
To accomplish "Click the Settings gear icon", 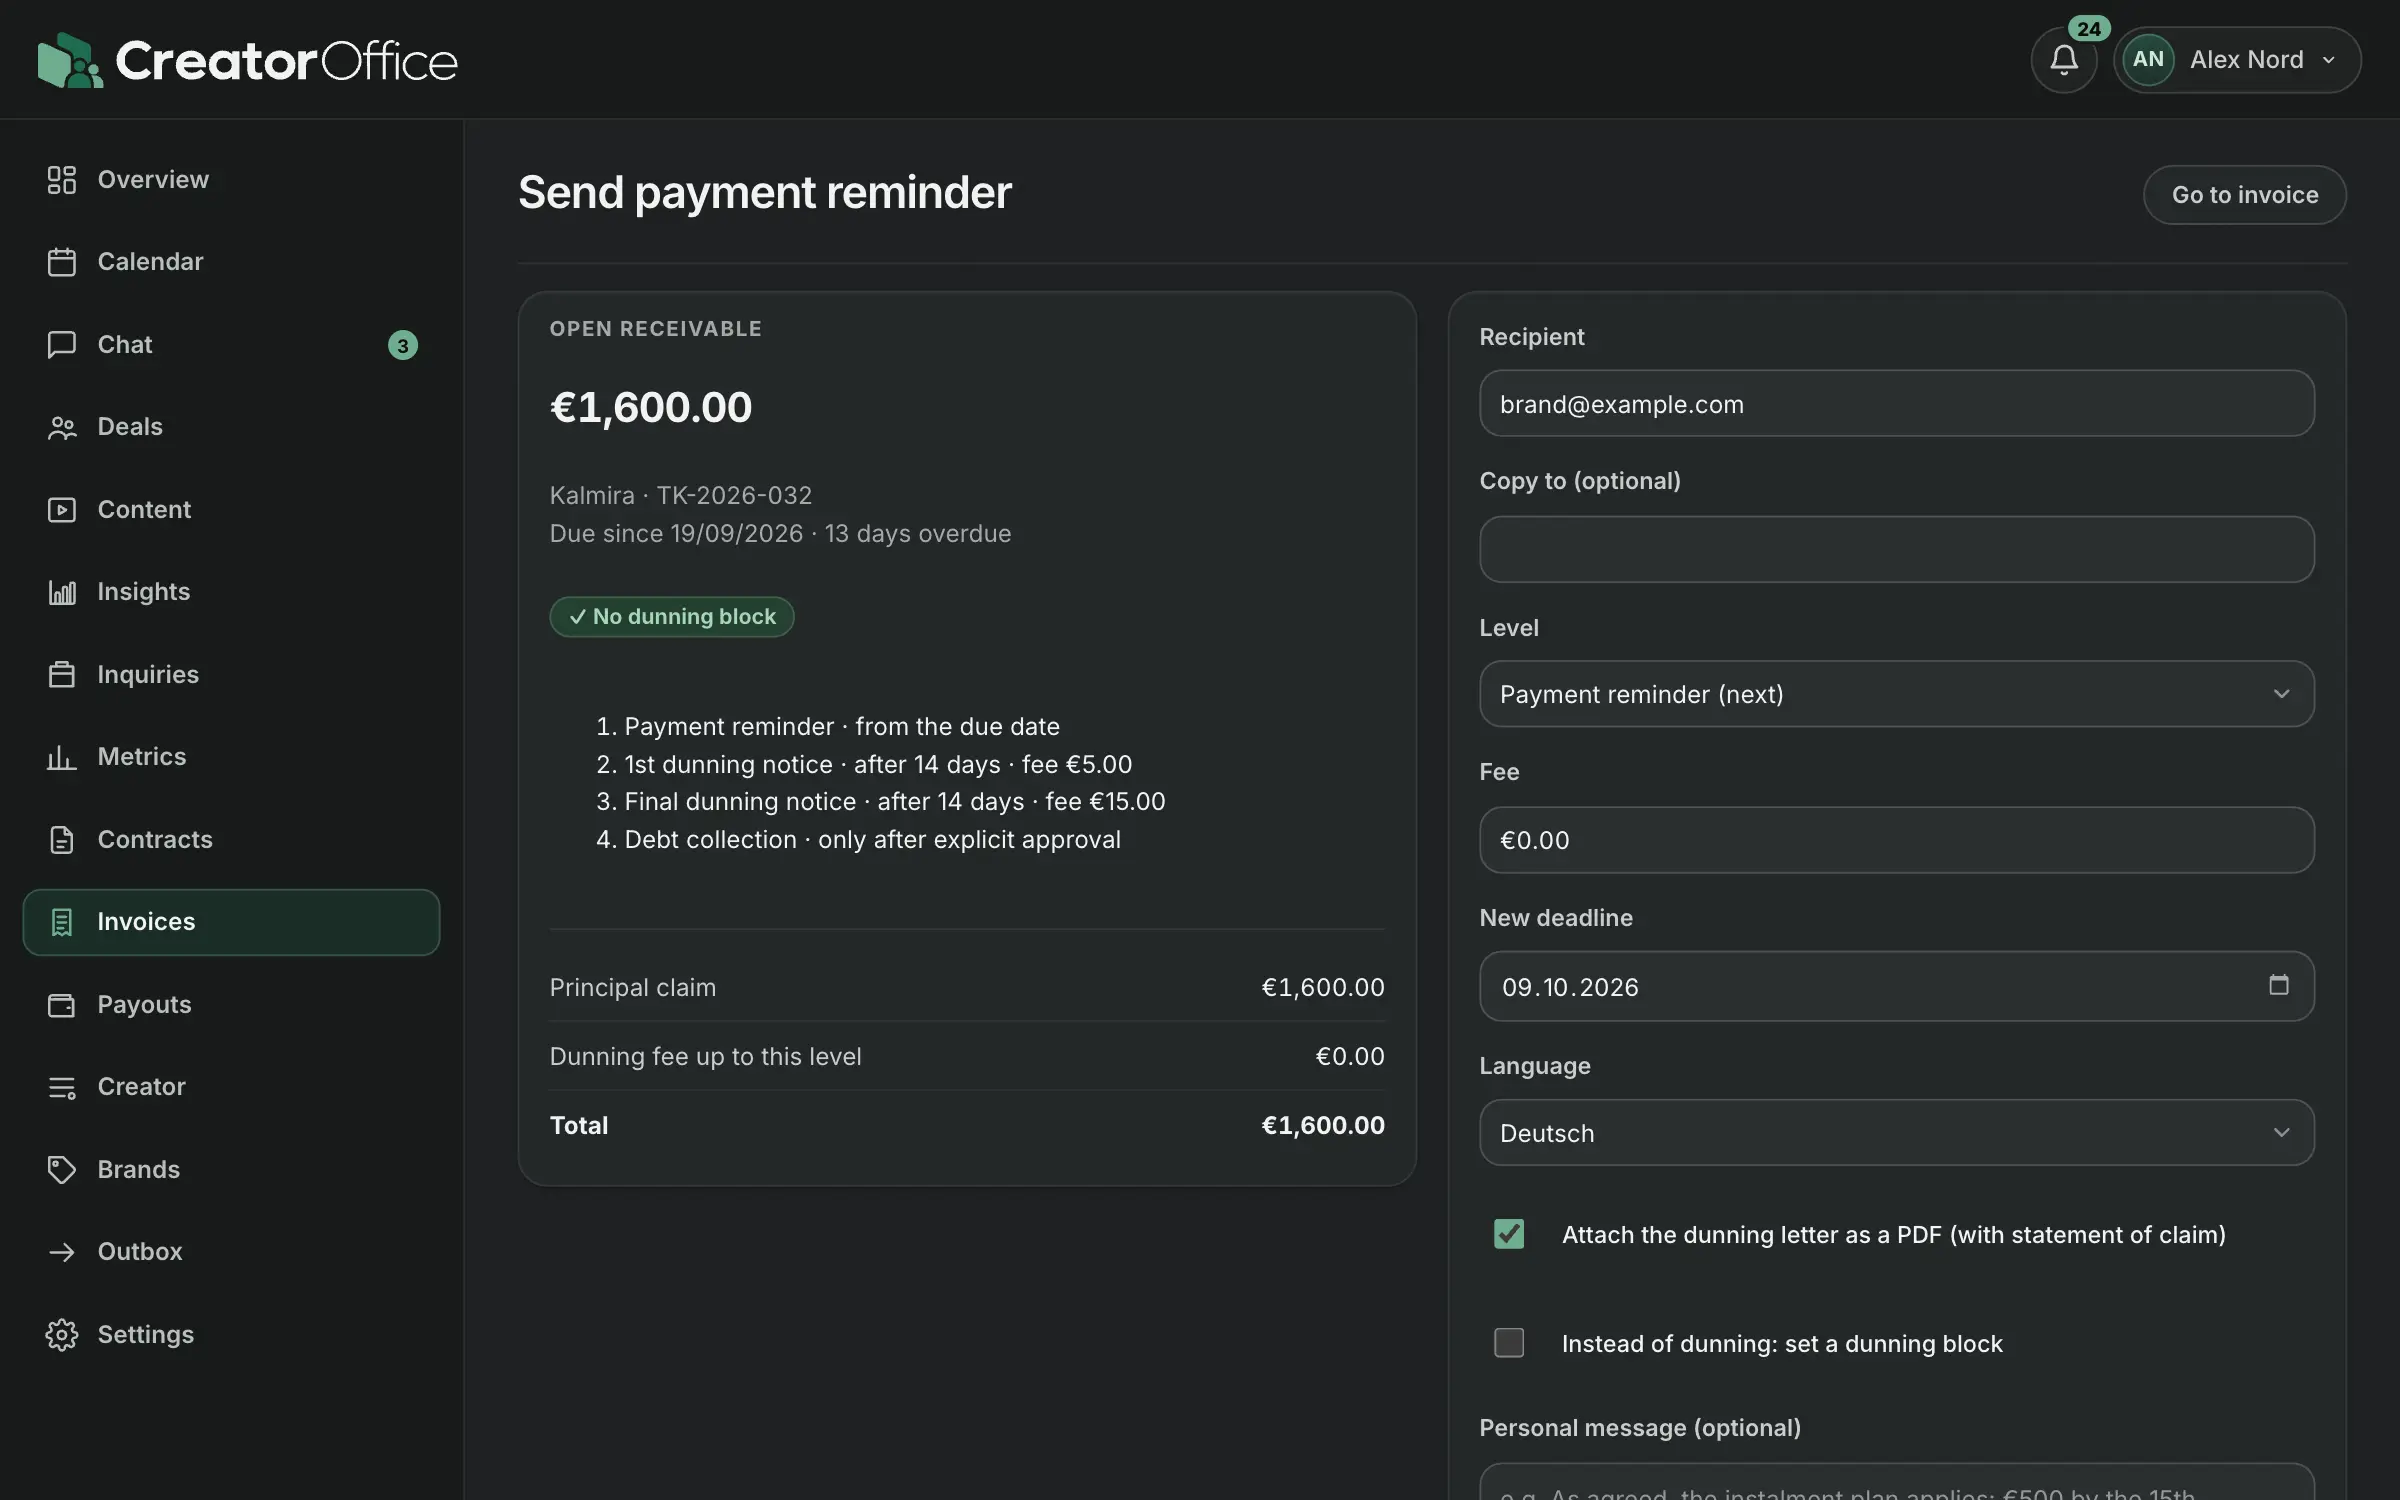I will click(x=62, y=1335).
